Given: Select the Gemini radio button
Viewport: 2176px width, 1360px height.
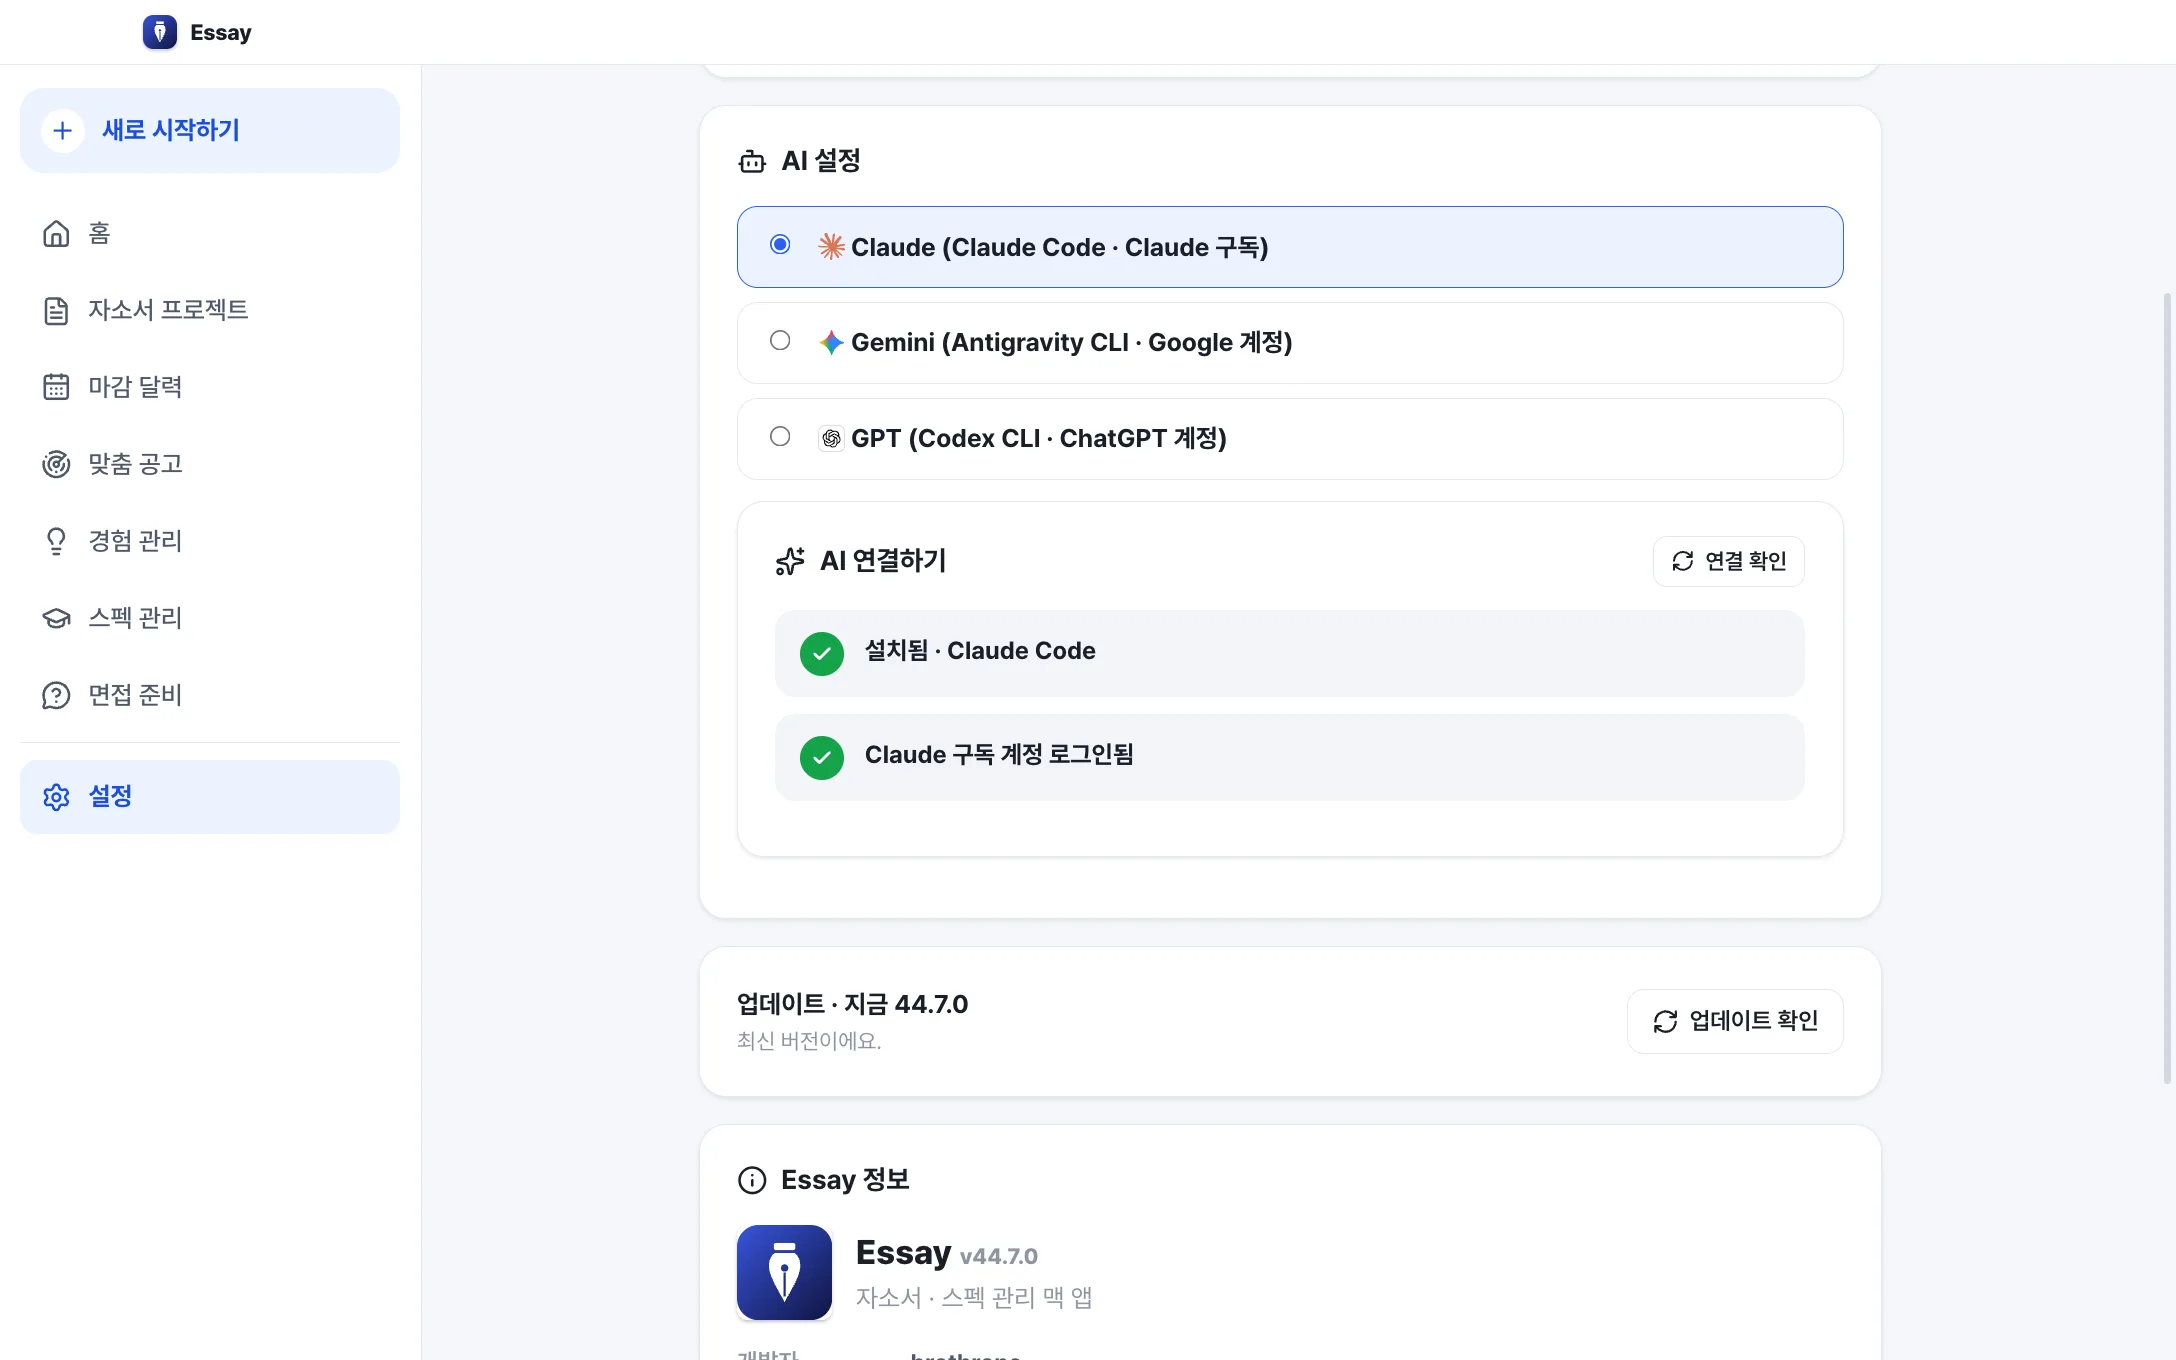Looking at the screenshot, I should click(780, 340).
